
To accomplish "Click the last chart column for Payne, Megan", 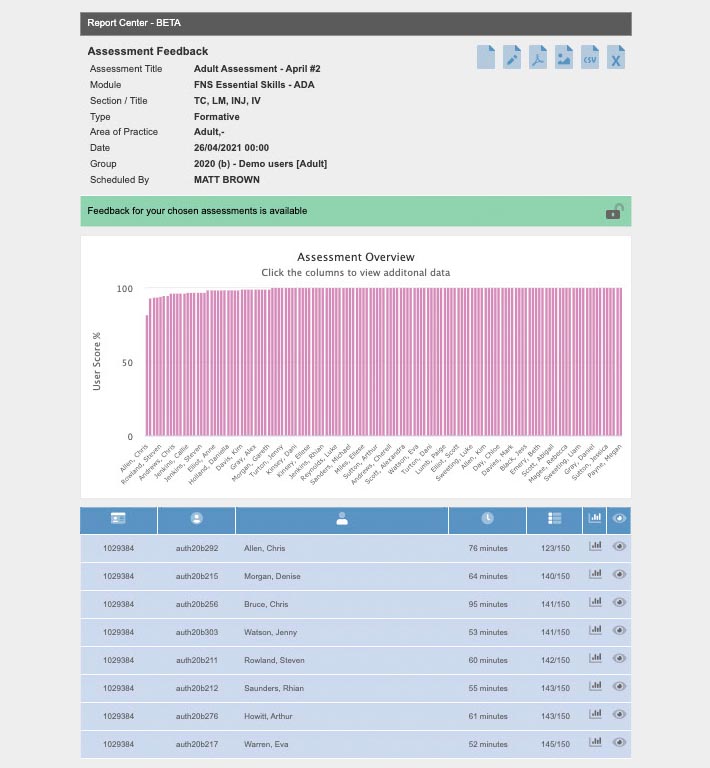I will pyautogui.click(x=620, y=362).
